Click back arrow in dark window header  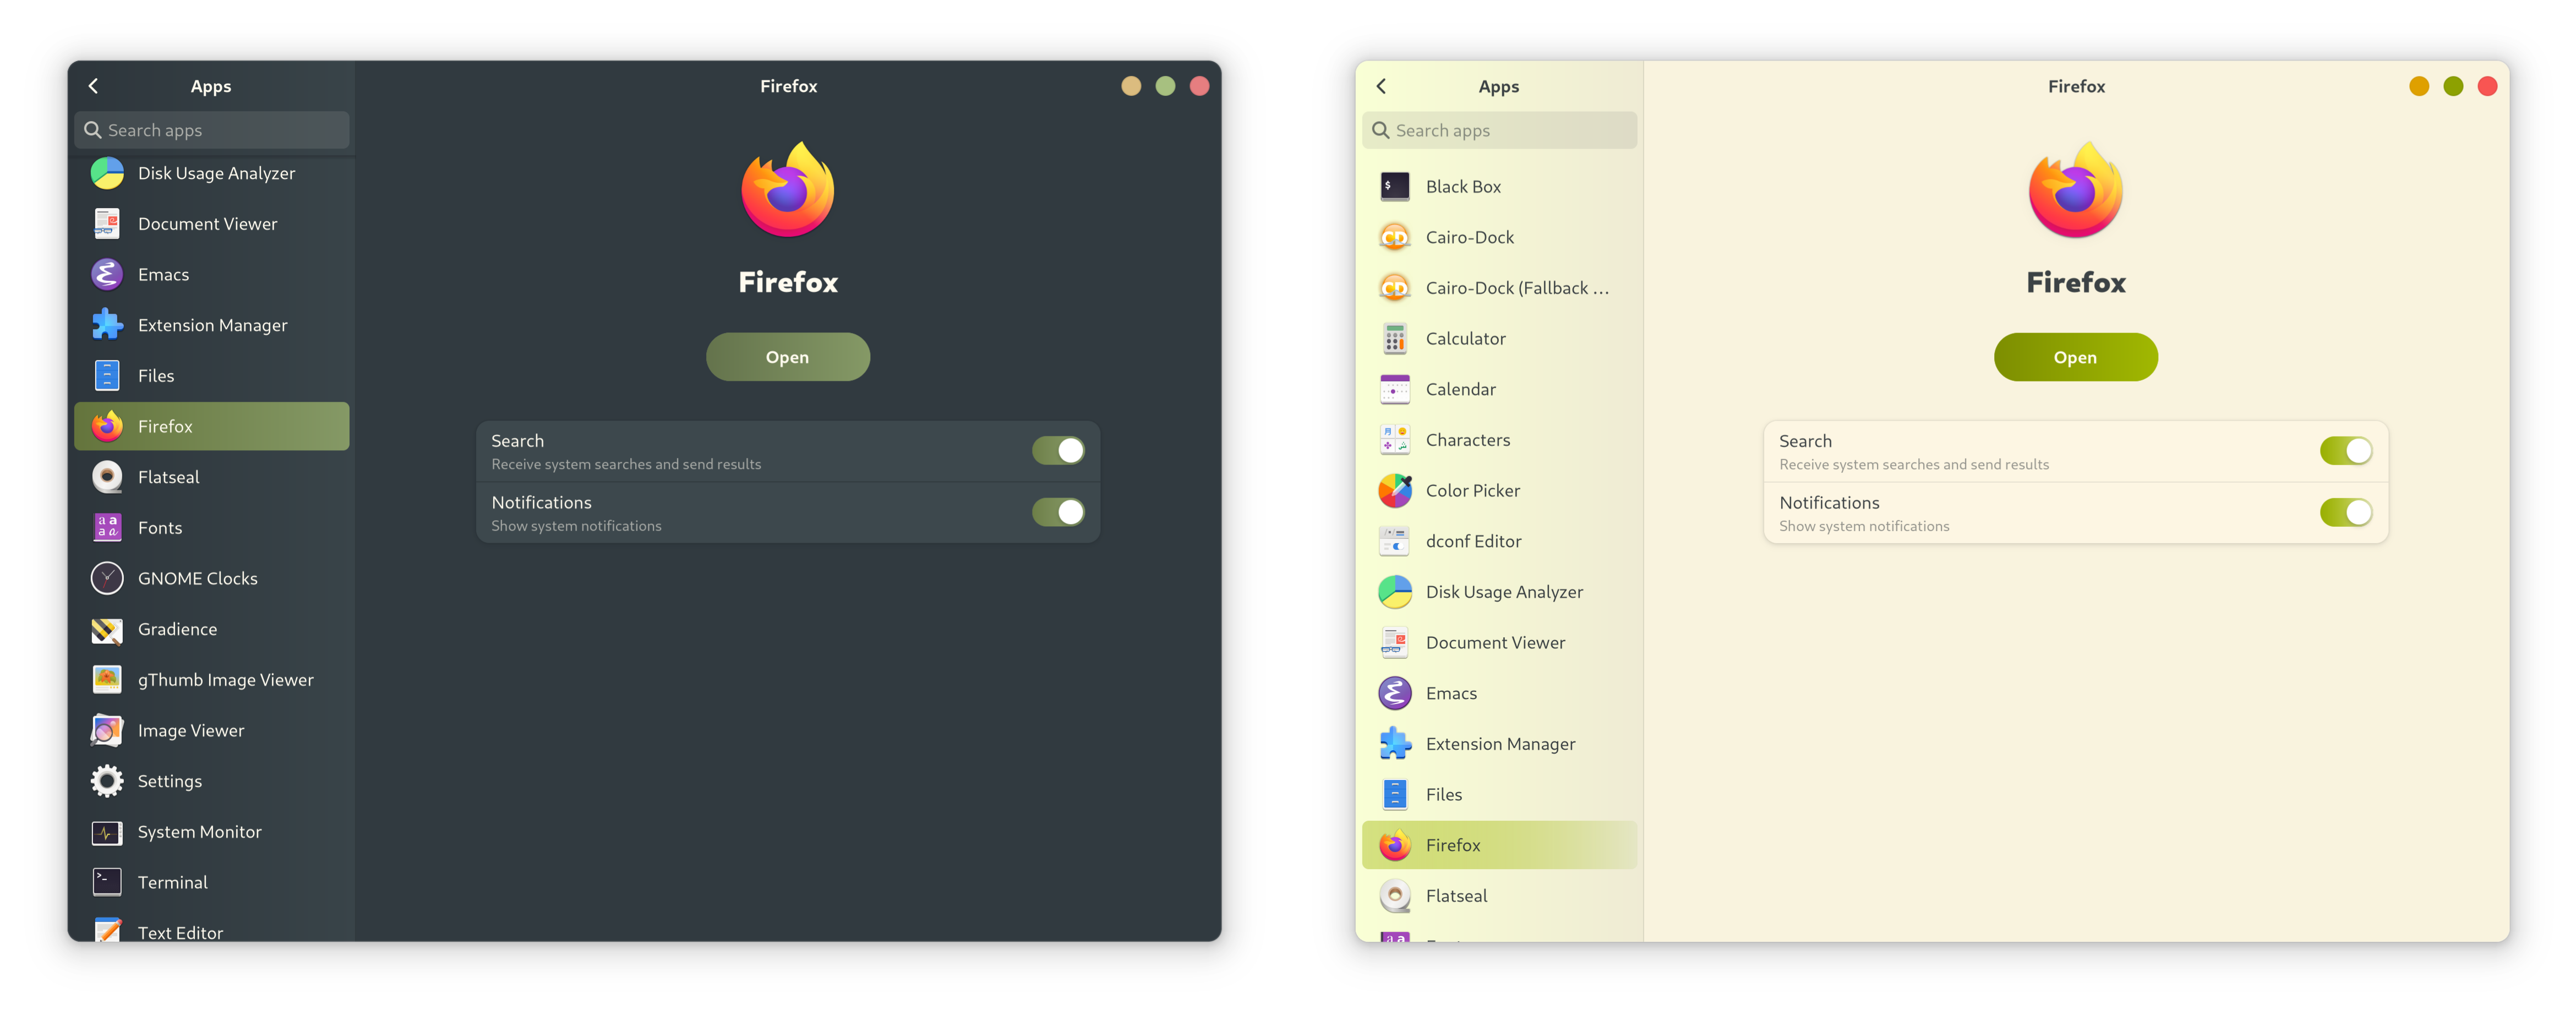[94, 86]
